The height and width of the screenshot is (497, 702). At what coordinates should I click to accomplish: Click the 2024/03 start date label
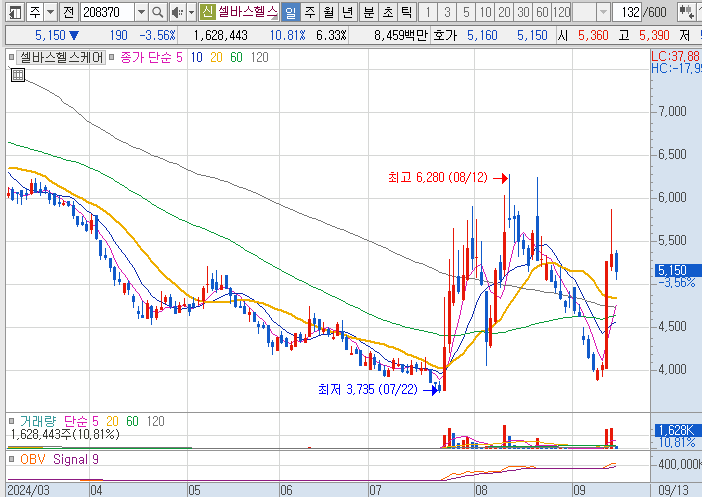[29, 490]
